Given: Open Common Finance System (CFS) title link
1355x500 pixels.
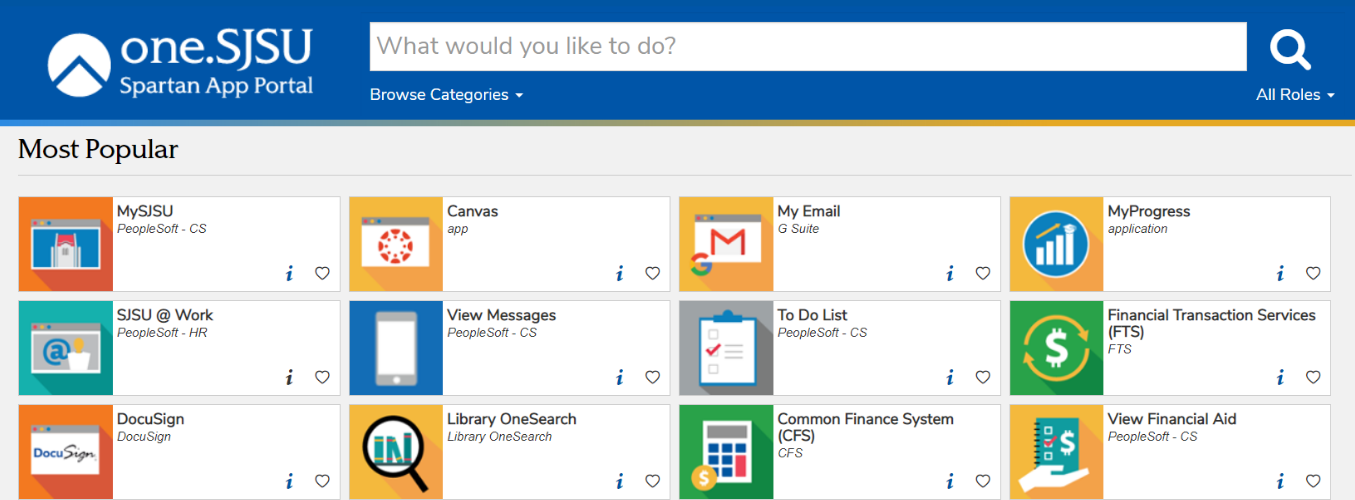Looking at the screenshot, I should click(865, 427).
